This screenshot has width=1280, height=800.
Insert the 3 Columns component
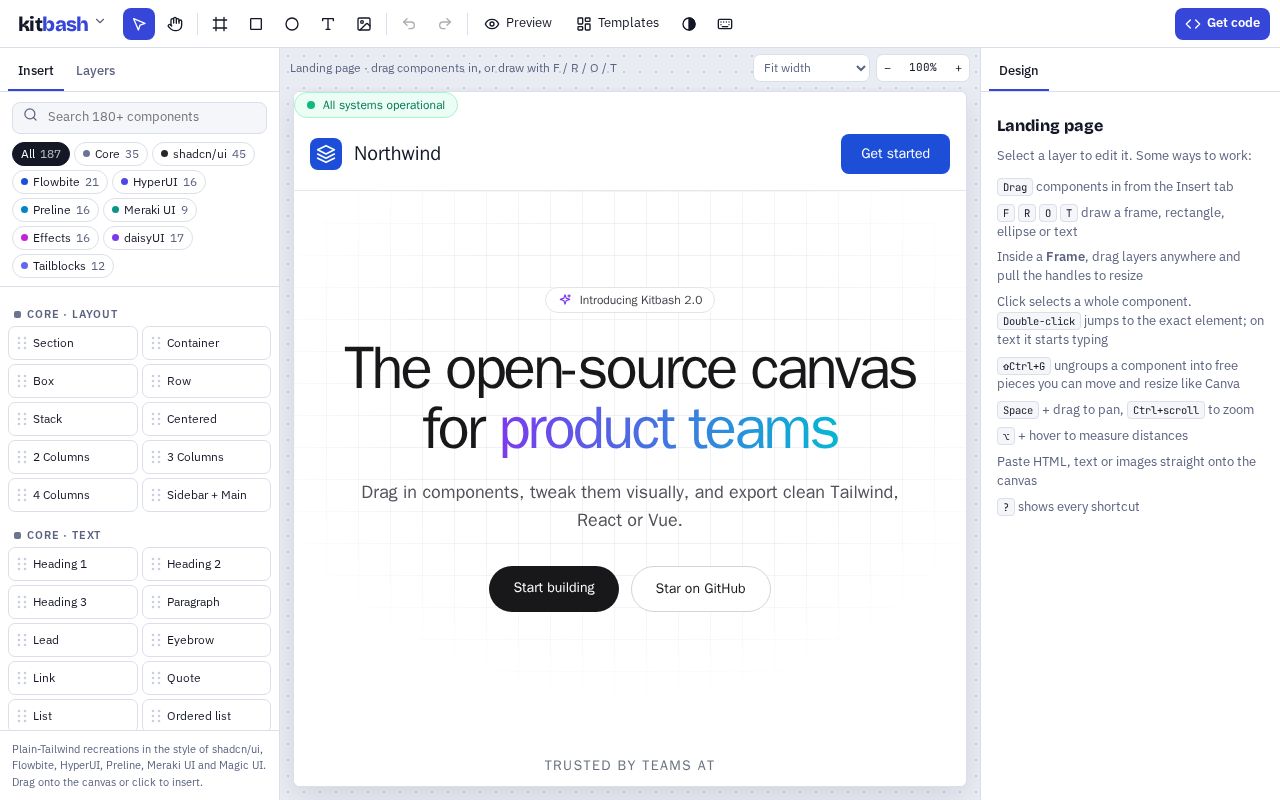(x=206, y=457)
